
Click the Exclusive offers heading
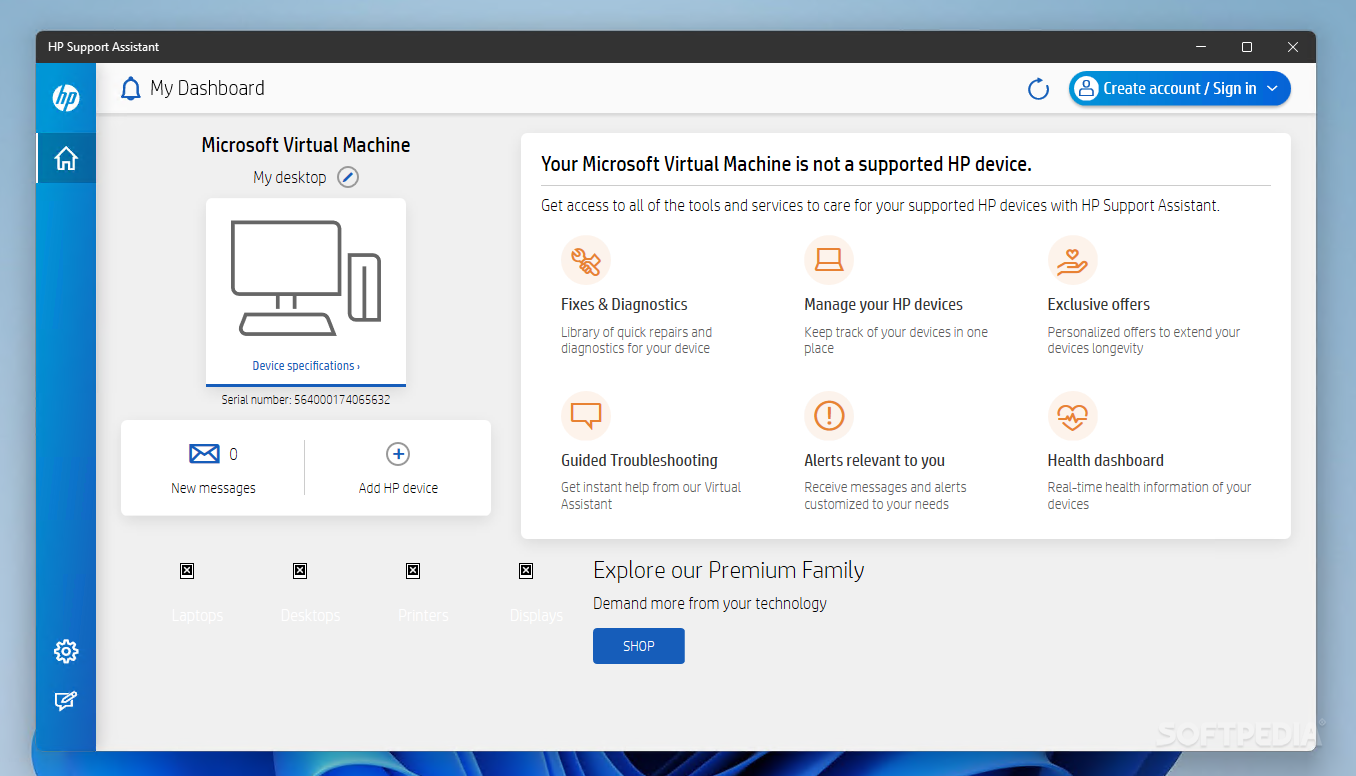coord(1098,304)
